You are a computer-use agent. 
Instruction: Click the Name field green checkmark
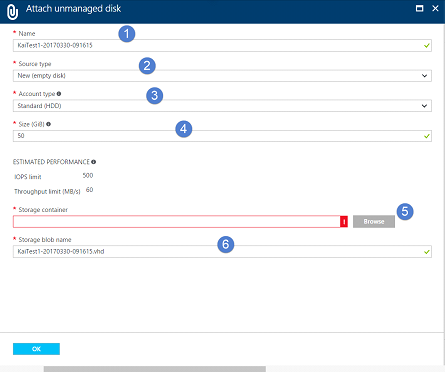click(427, 46)
